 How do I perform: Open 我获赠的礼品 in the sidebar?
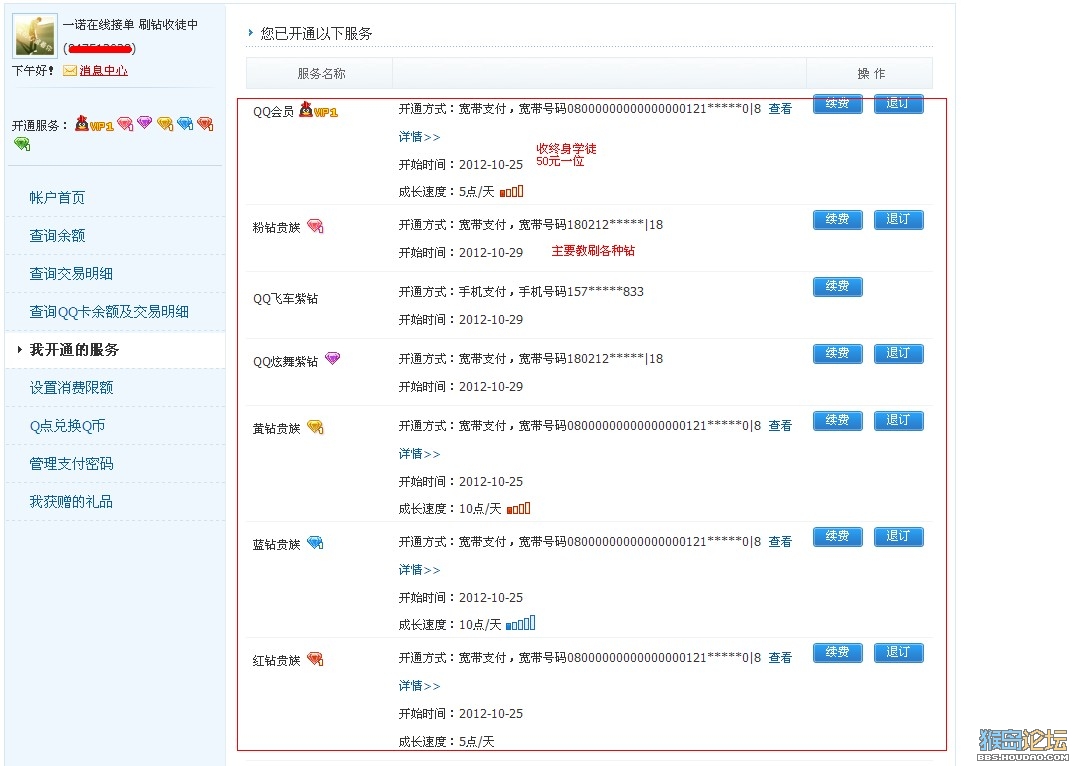[x=71, y=502]
